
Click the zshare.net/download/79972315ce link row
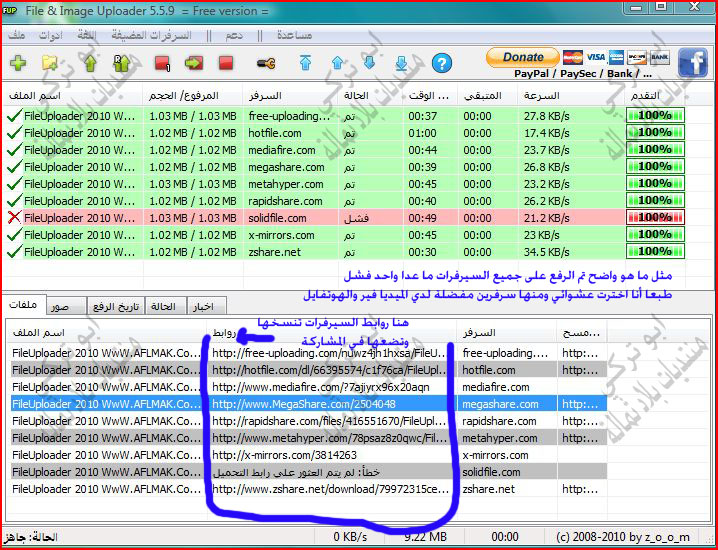click(x=308, y=489)
